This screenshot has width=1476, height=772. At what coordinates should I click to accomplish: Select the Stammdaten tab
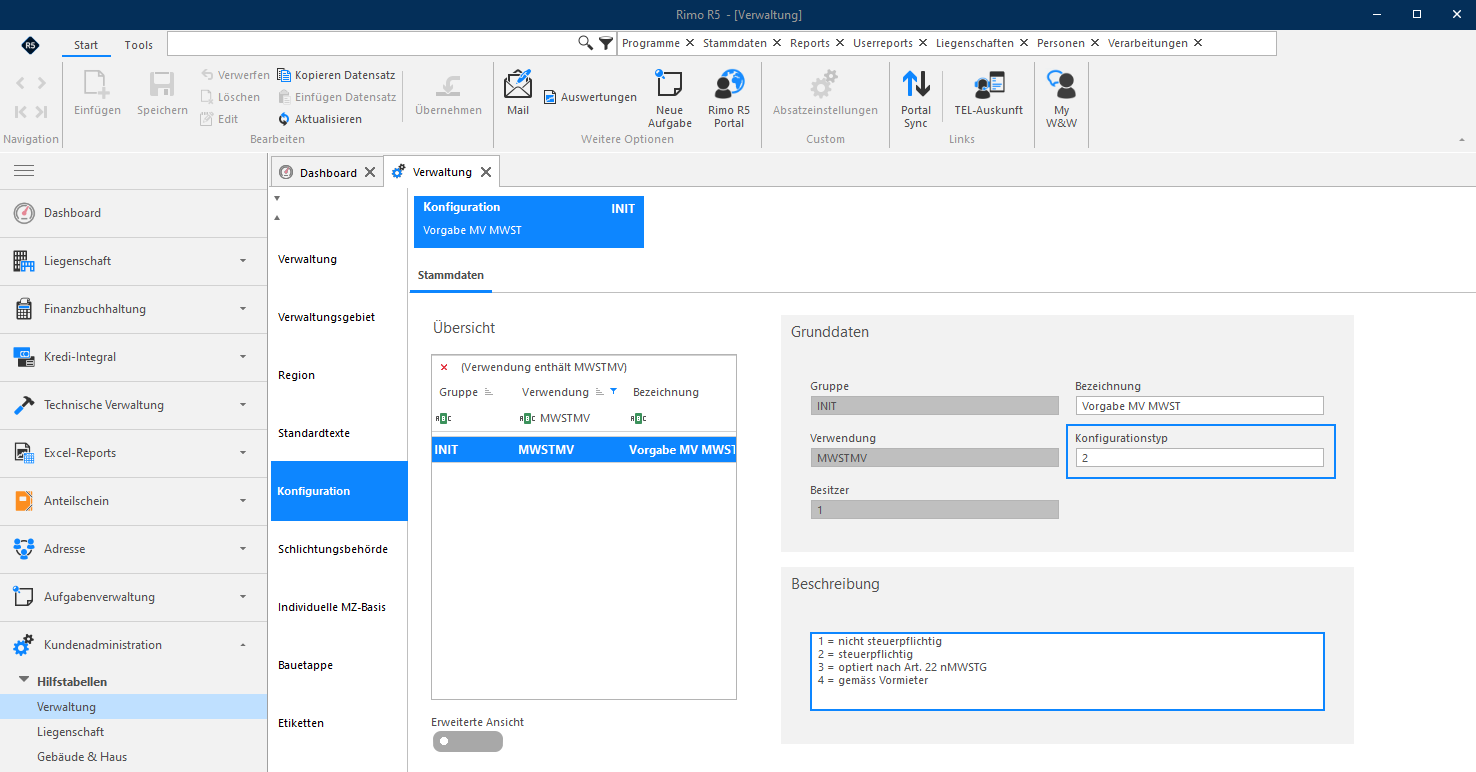[451, 274]
